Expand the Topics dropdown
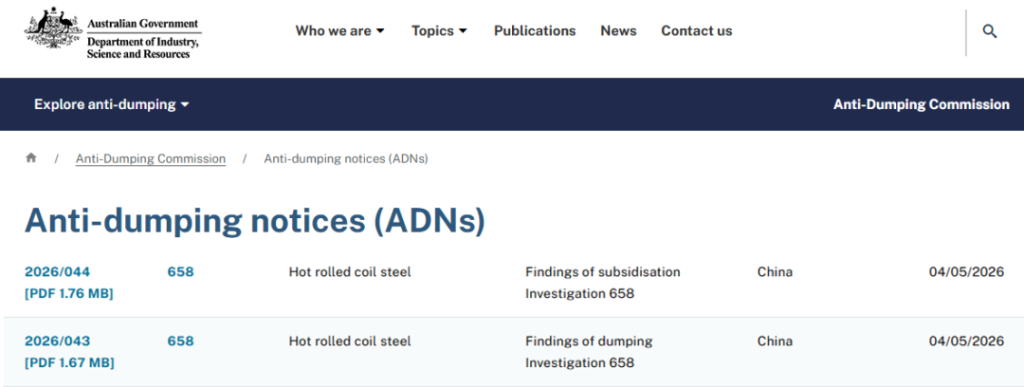Image resolution: width=1024 pixels, height=387 pixels. click(440, 31)
